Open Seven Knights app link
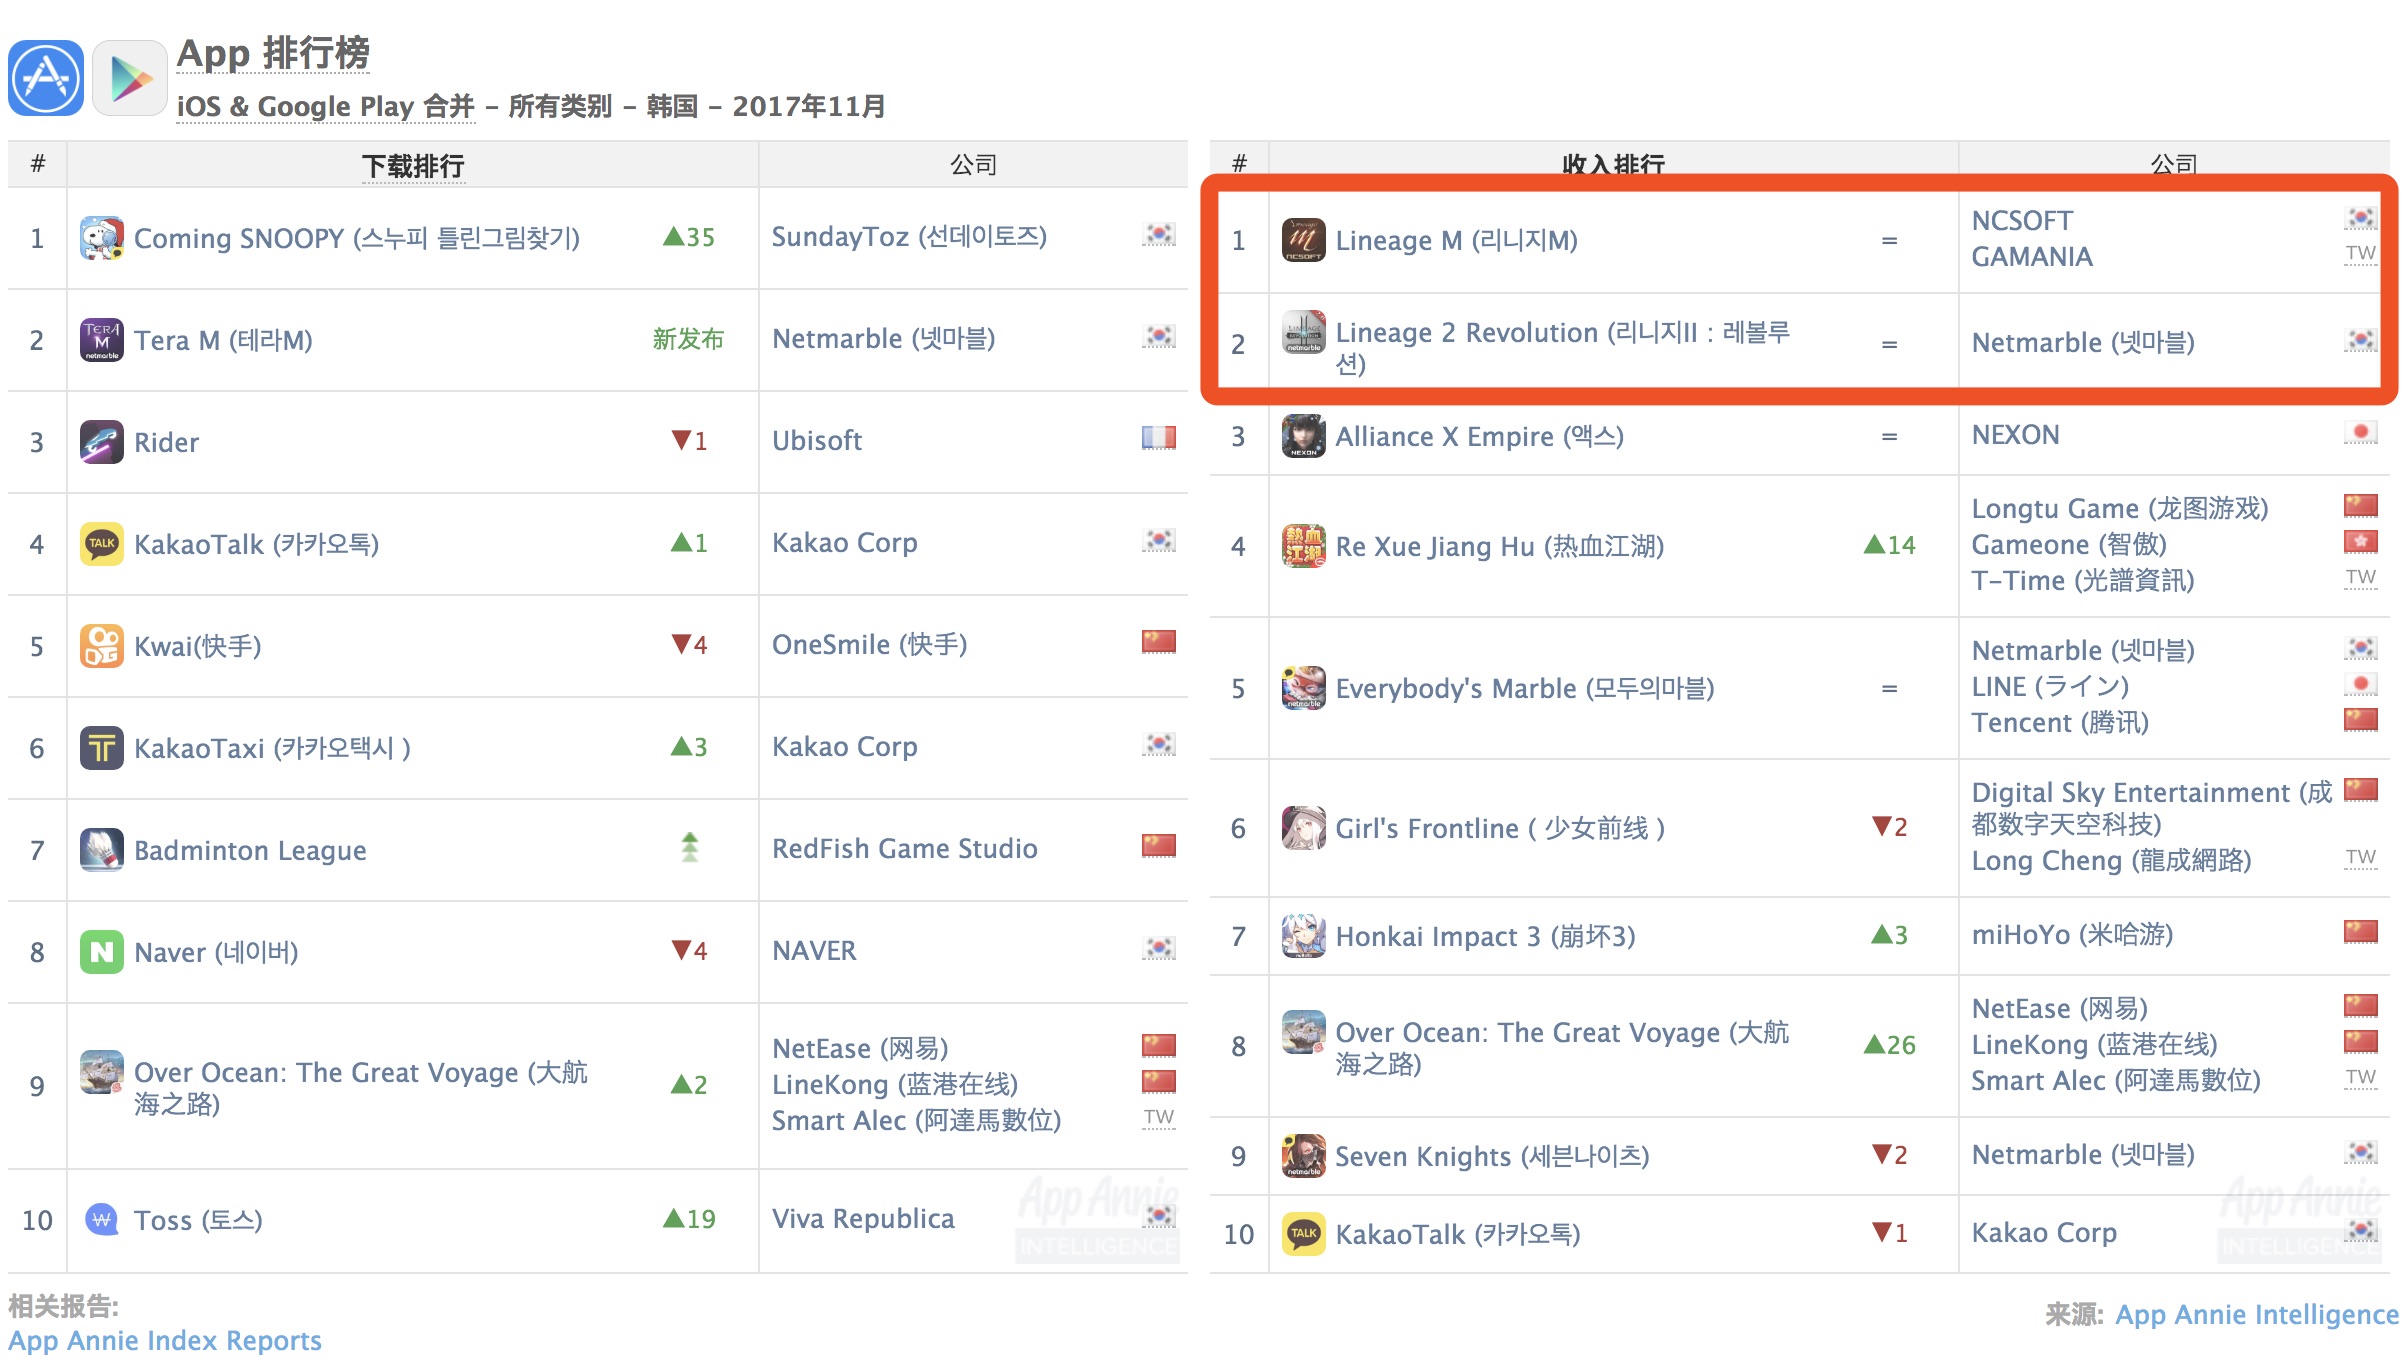Viewport: 2406px width, 1362px height. (1493, 1156)
